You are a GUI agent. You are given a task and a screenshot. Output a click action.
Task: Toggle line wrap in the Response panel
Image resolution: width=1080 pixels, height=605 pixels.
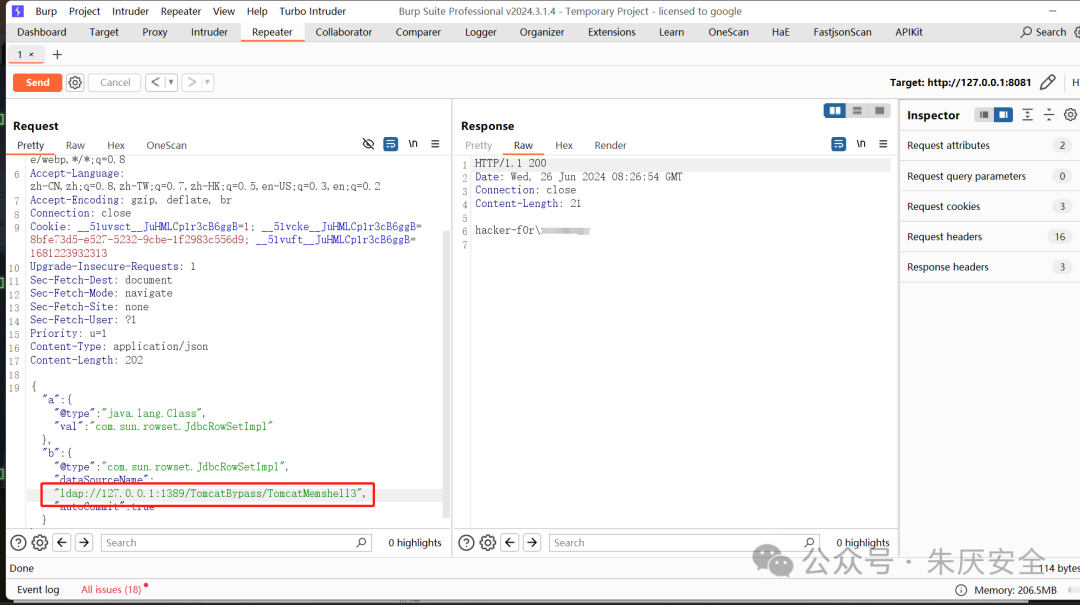[838, 144]
